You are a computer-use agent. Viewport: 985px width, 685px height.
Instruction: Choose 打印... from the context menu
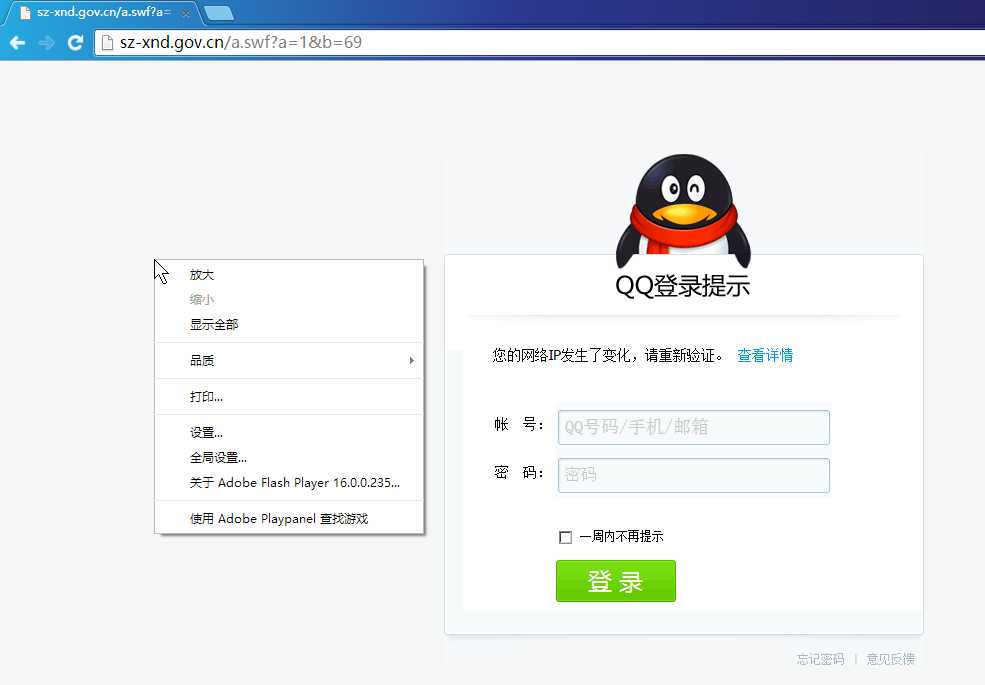pos(289,397)
